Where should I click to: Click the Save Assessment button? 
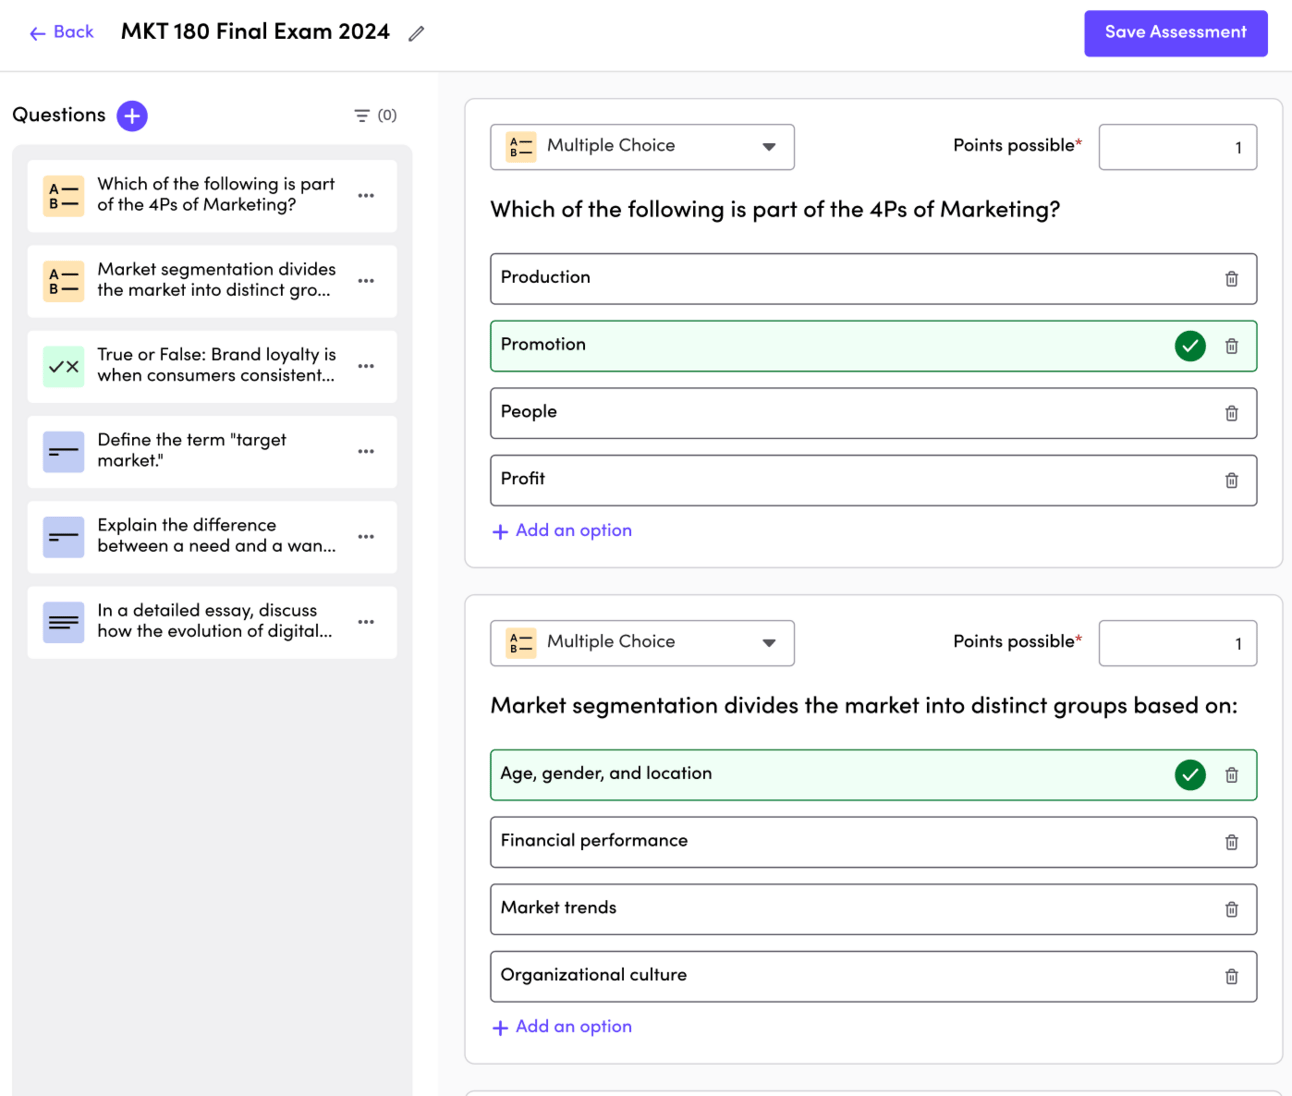[1176, 33]
